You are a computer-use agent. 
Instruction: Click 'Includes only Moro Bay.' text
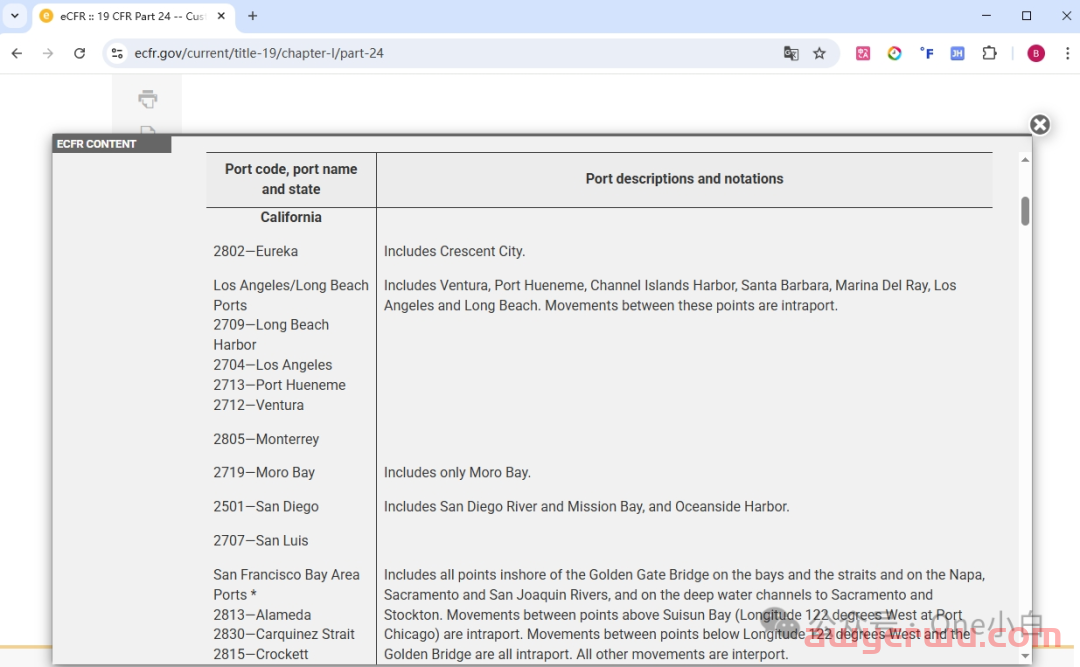[457, 472]
